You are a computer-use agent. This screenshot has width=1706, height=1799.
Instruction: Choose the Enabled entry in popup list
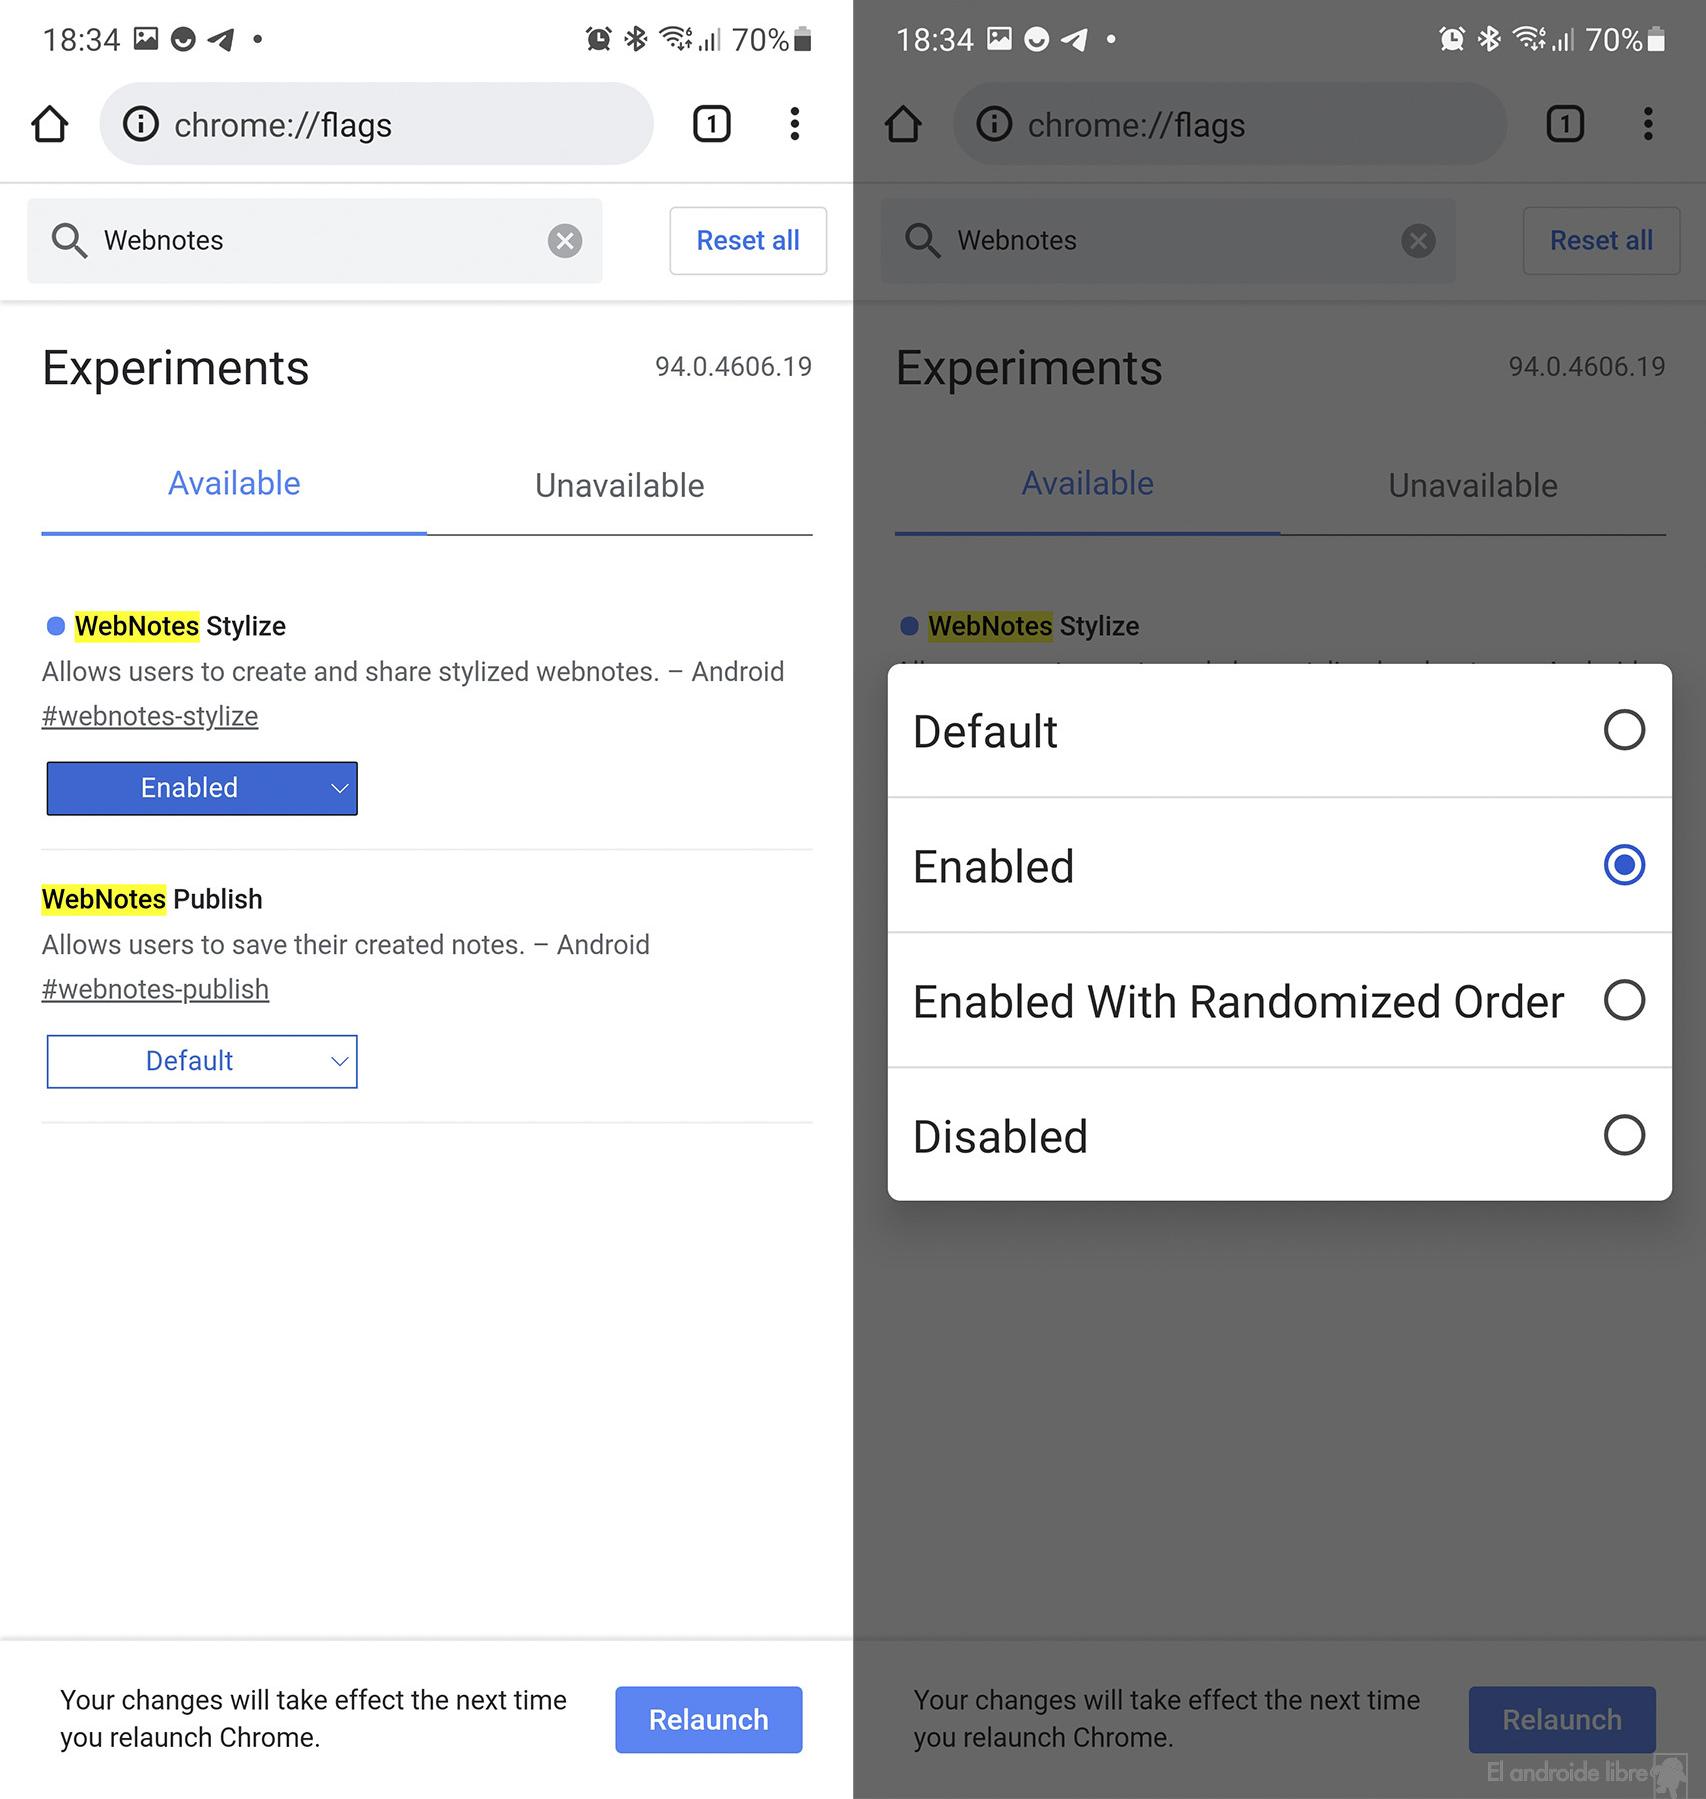click(x=1279, y=866)
